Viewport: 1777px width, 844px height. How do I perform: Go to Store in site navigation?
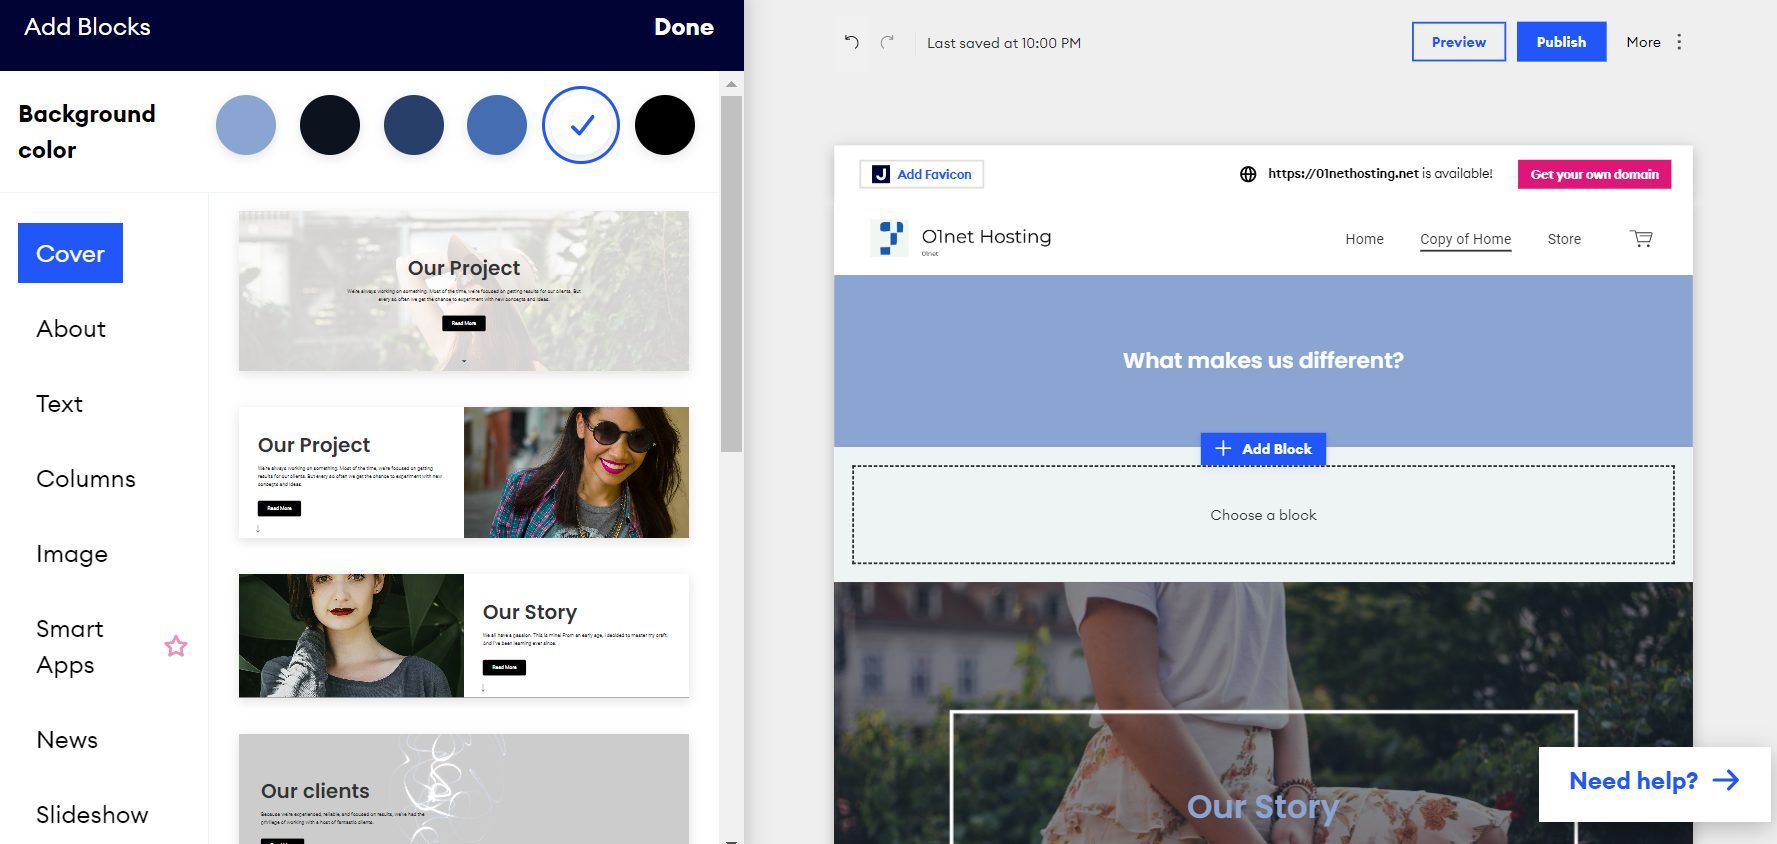pyautogui.click(x=1564, y=239)
